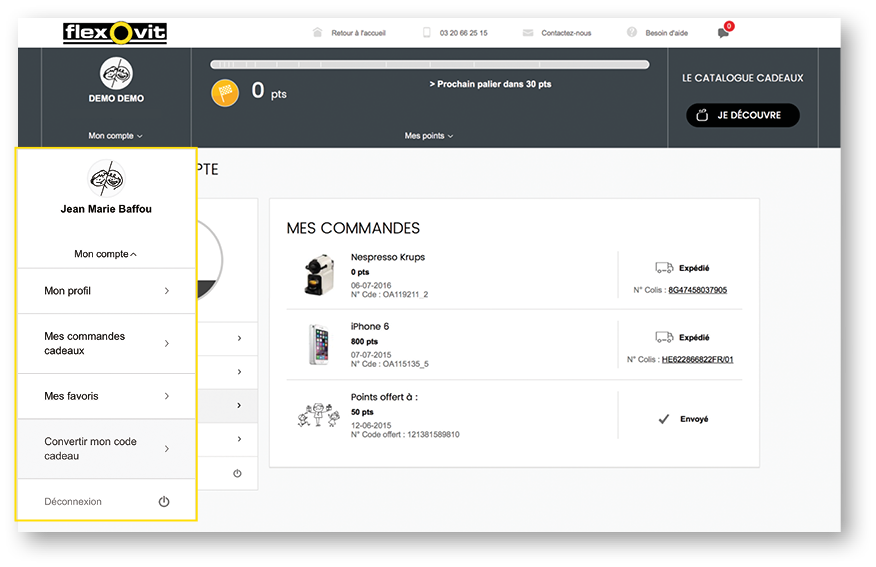Click the phone icon in header
This screenshot has height=567, width=876.
(427, 32)
